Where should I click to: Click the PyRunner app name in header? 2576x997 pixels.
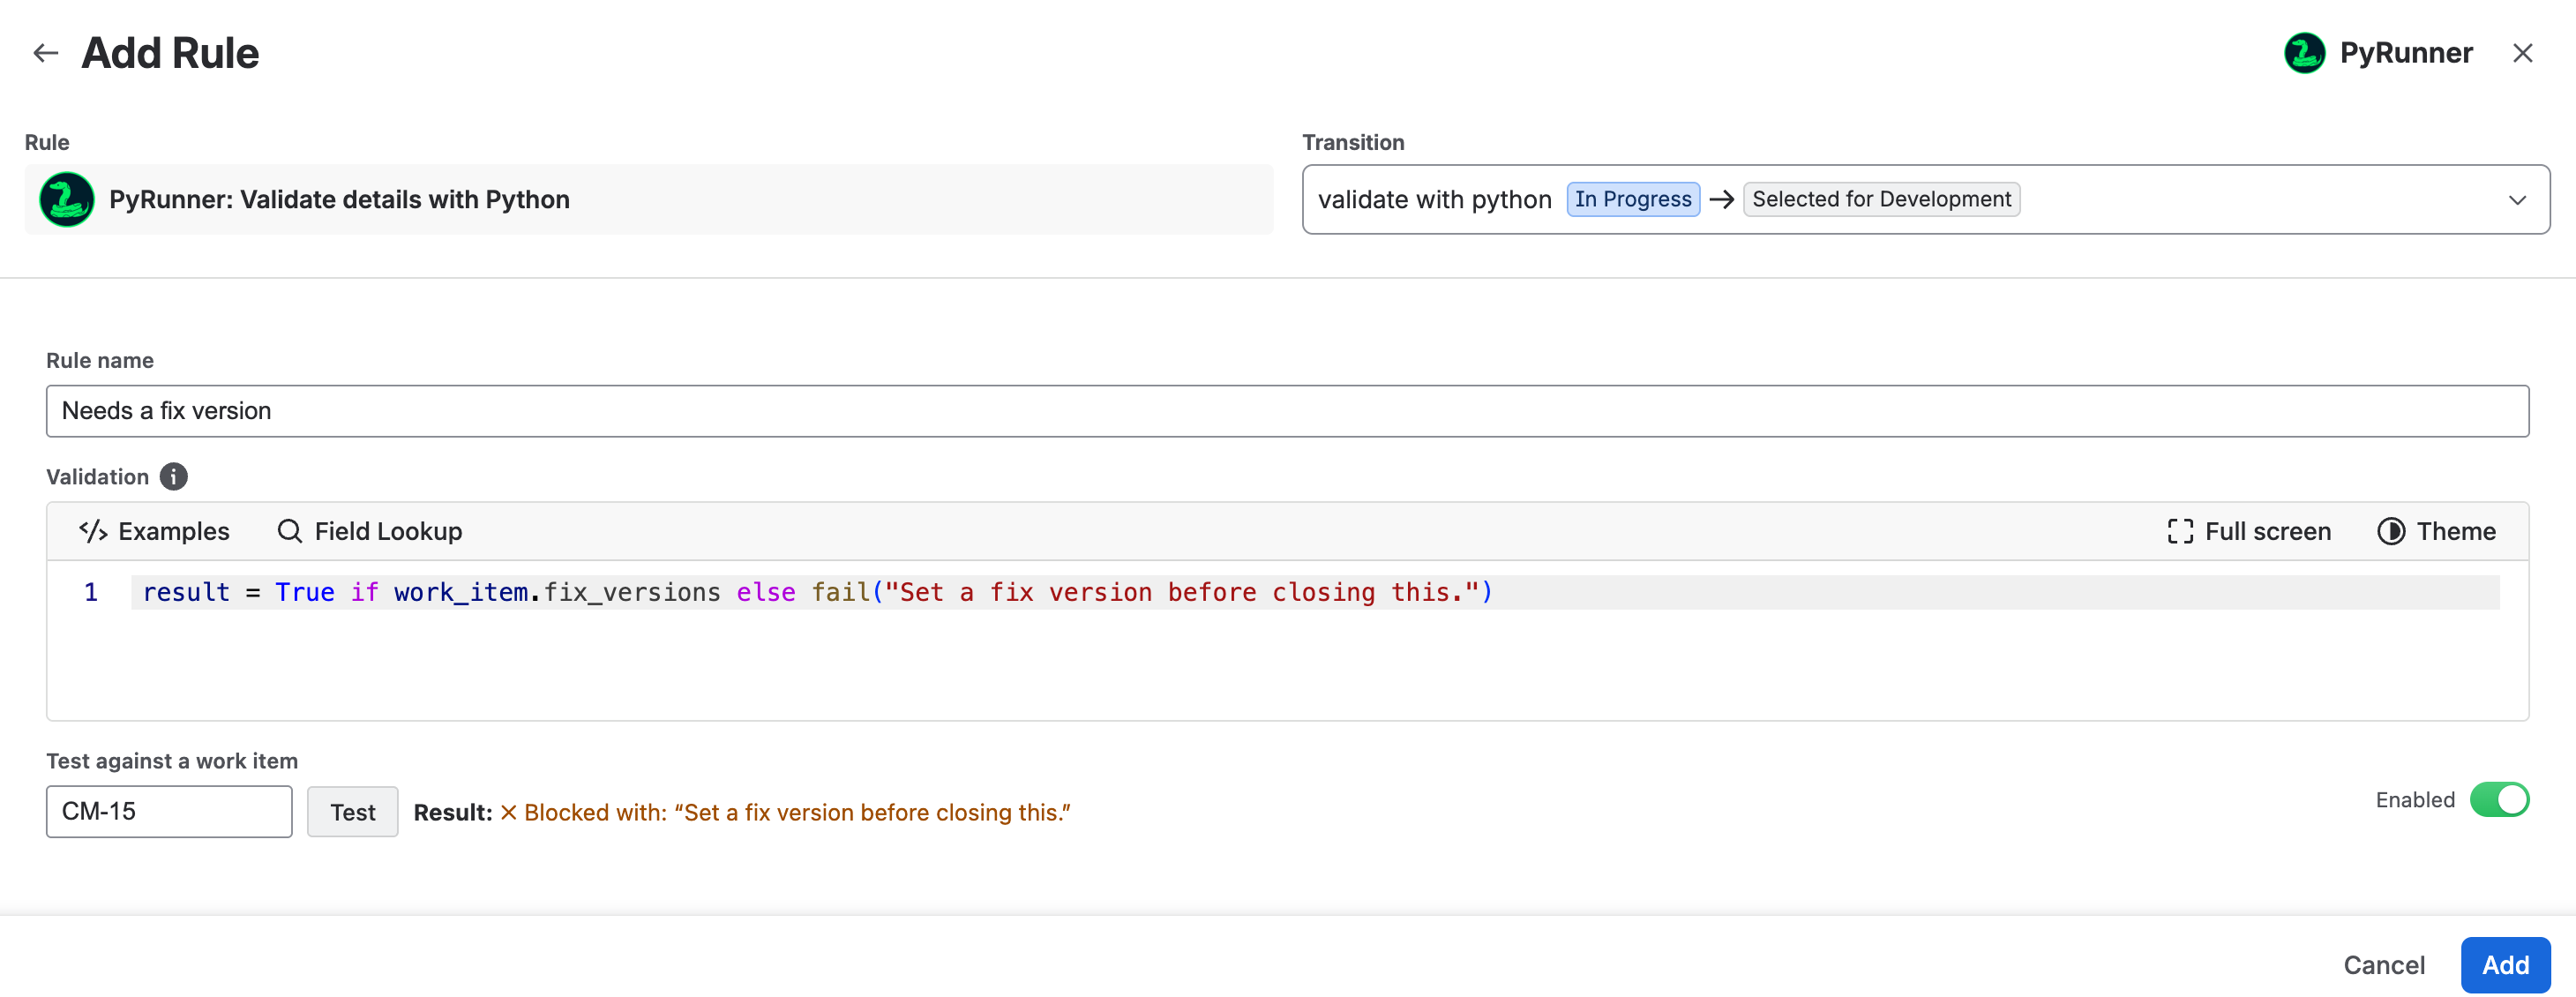click(x=2406, y=53)
